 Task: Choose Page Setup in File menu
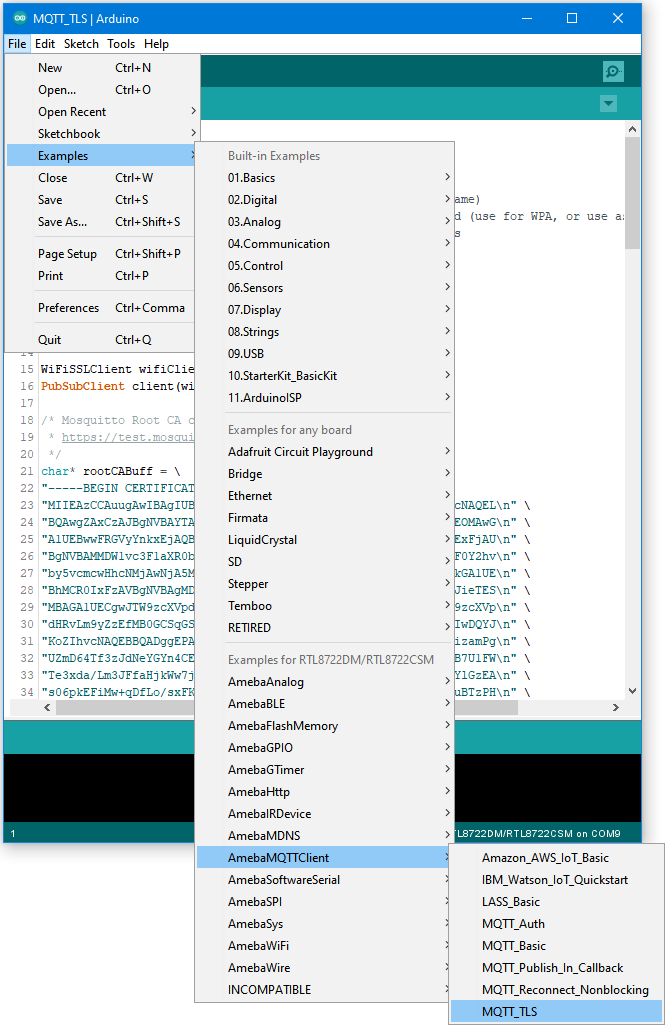(102, 254)
